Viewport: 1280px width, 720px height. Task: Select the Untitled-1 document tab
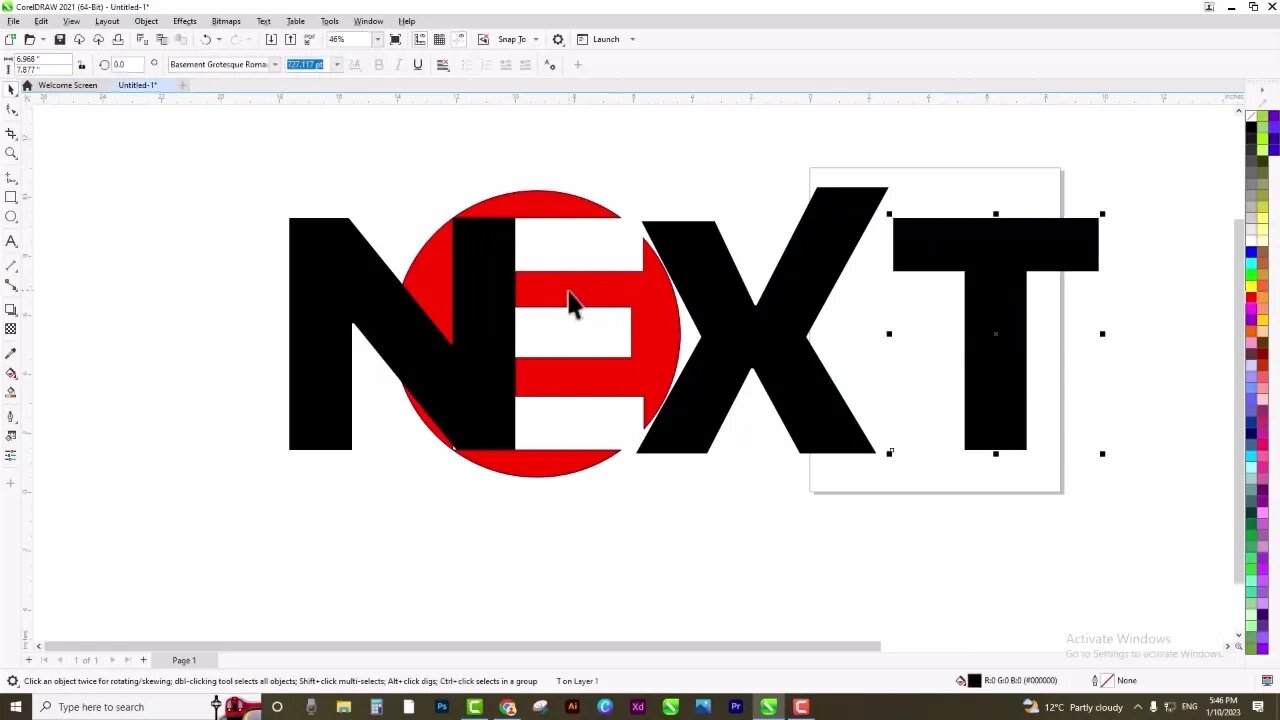point(137,85)
